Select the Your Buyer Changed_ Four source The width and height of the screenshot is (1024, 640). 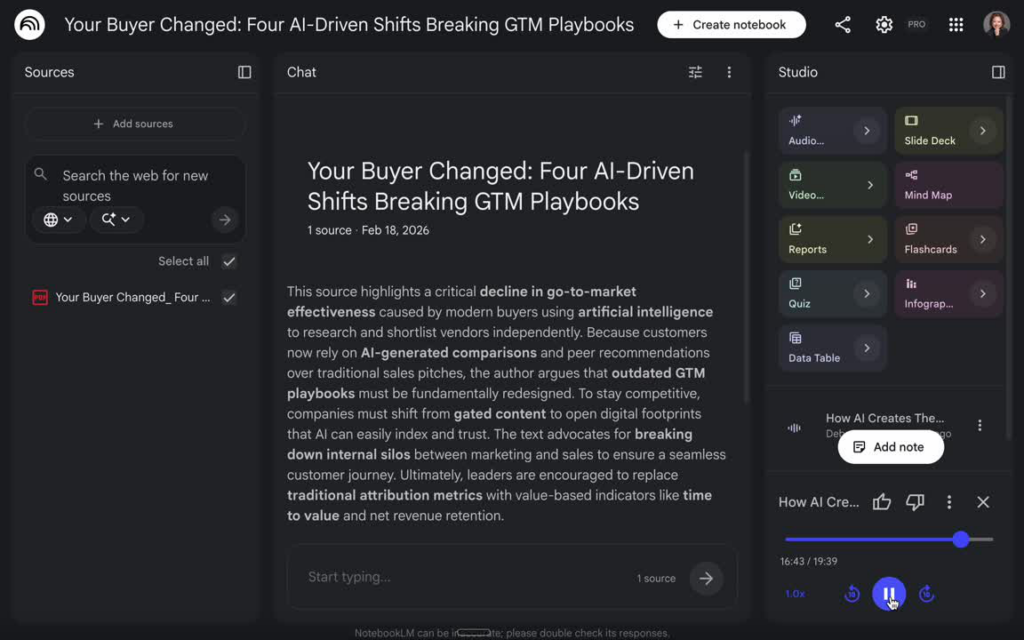[133, 297]
